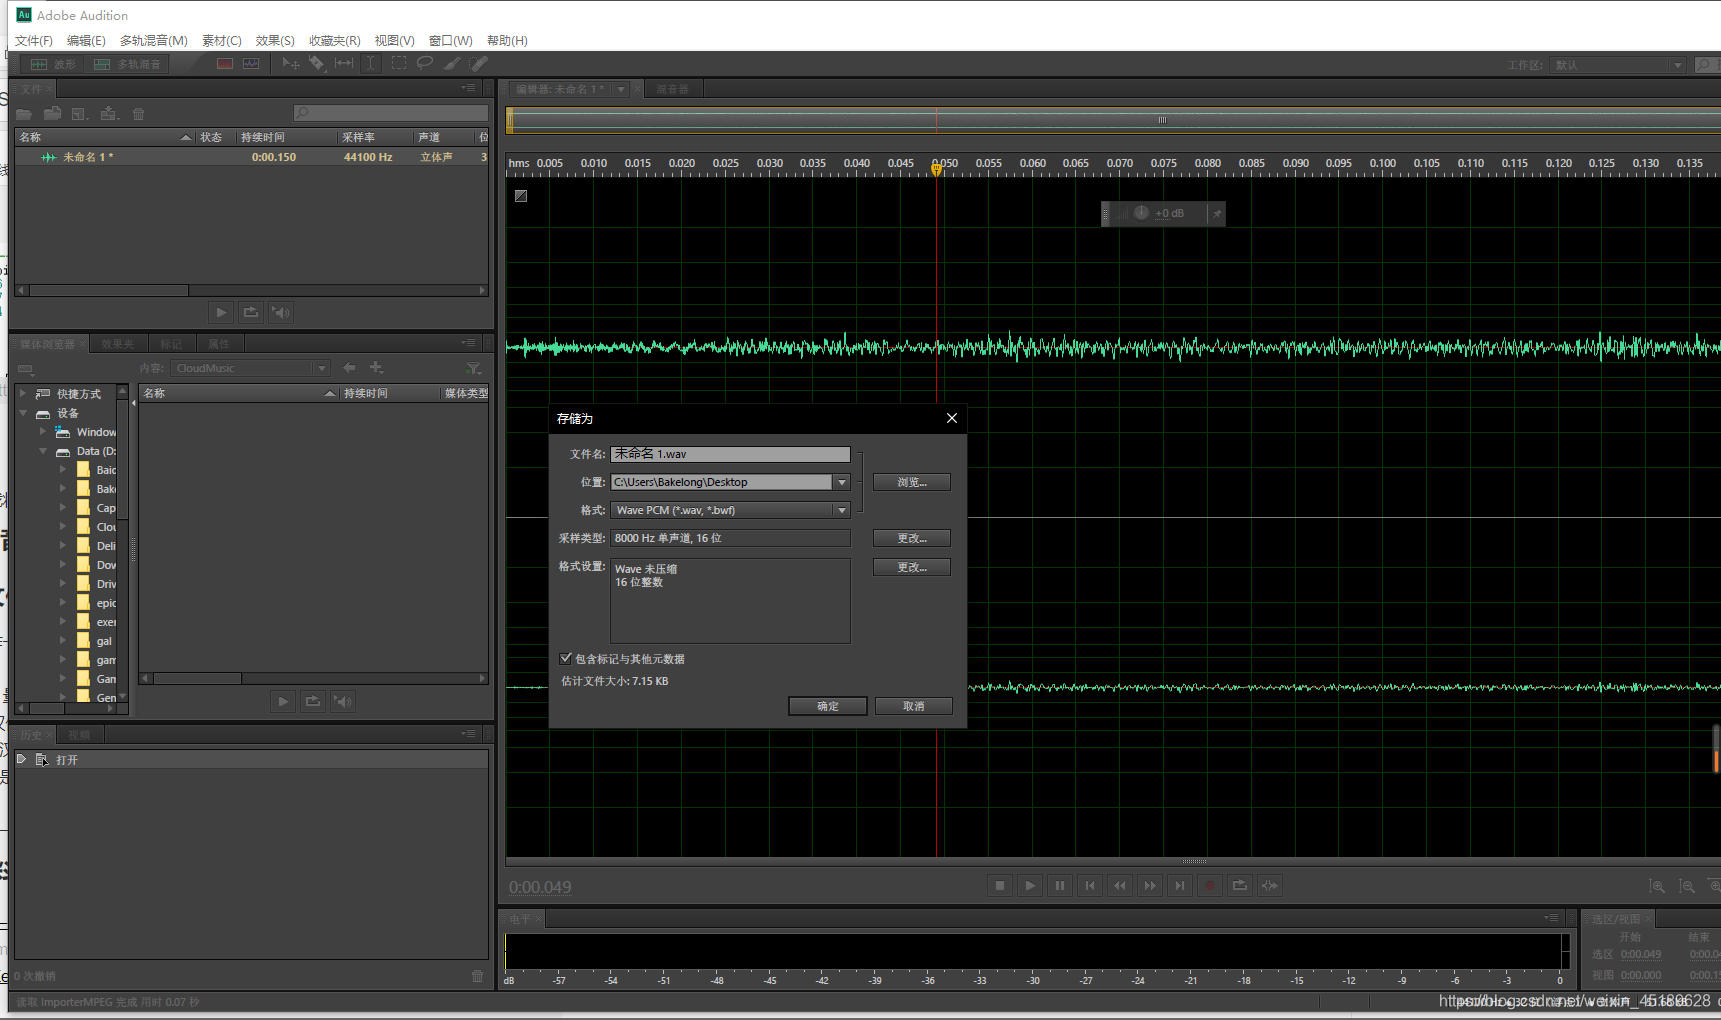Click the Record button in transport

coord(1210,885)
